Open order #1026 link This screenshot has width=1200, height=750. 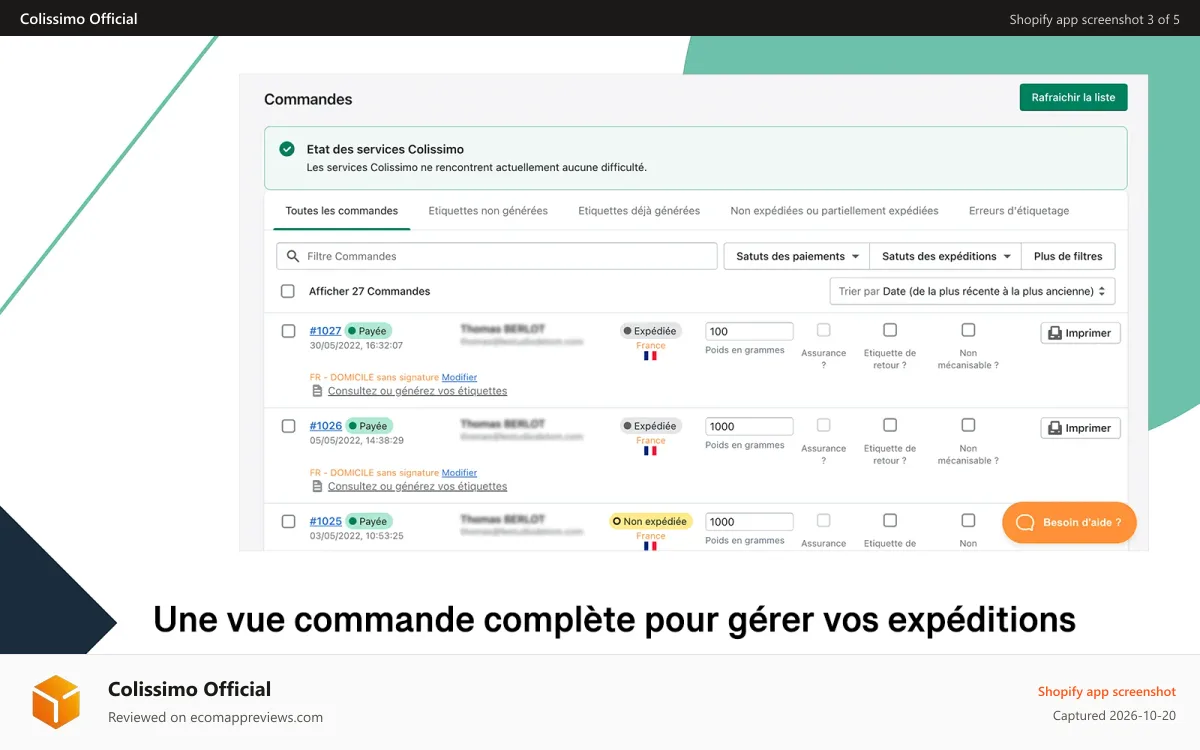click(x=325, y=426)
